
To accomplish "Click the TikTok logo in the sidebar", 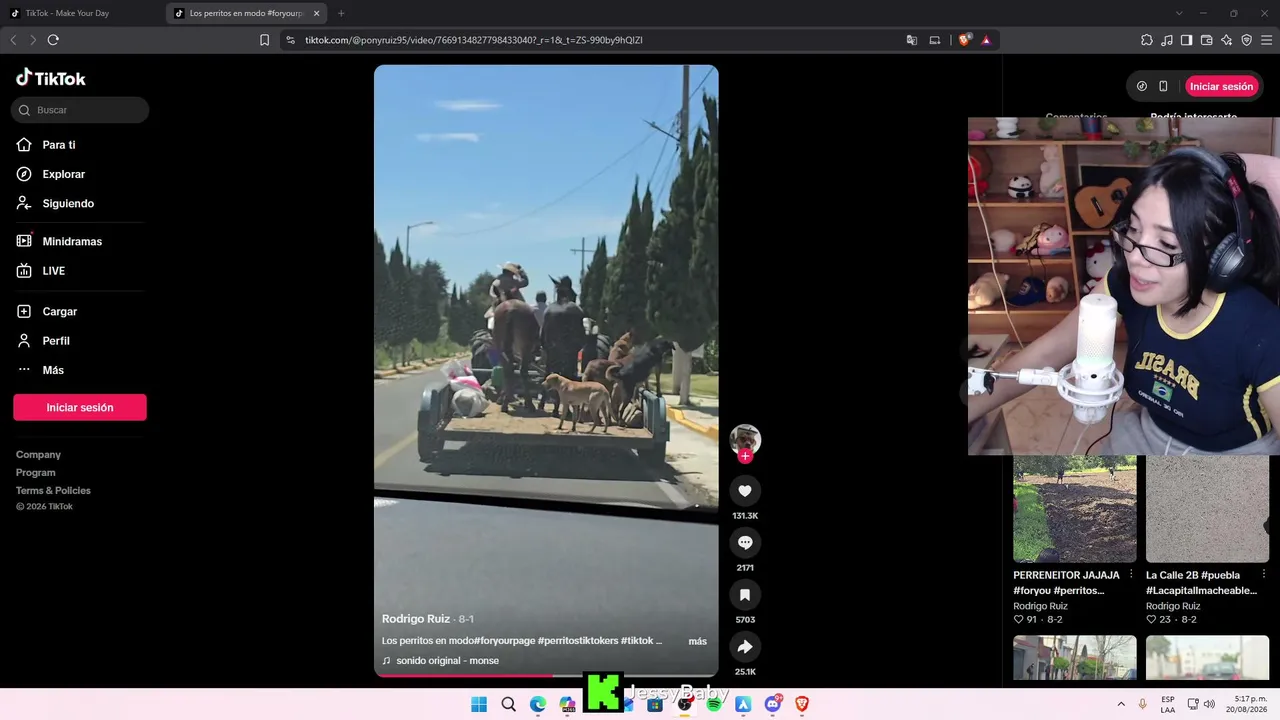I will pyautogui.click(x=51, y=78).
